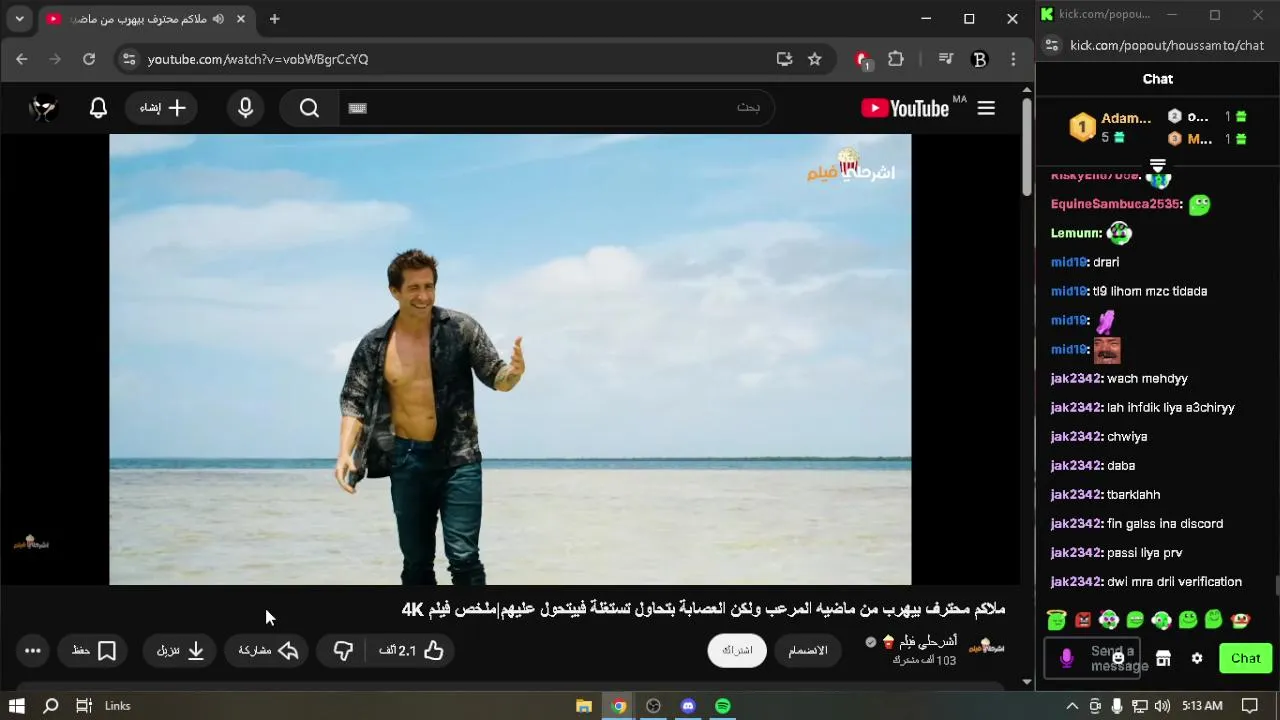Open YouTube notifications bell
This screenshot has height=720, width=1280.
(98, 108)
